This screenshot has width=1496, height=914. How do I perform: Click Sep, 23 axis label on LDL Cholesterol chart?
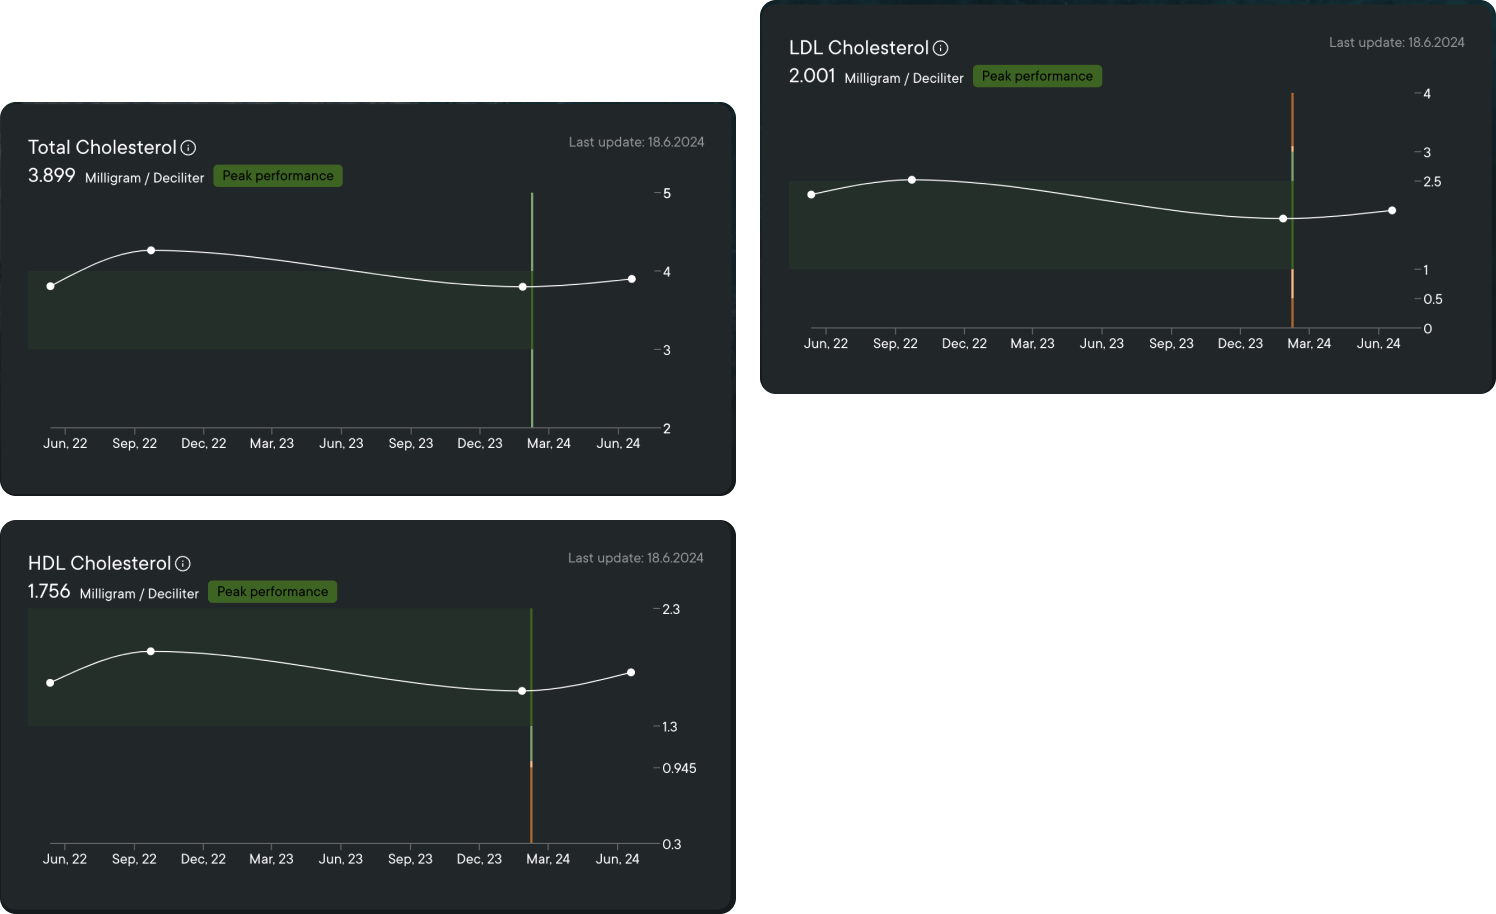point(1171,344)
